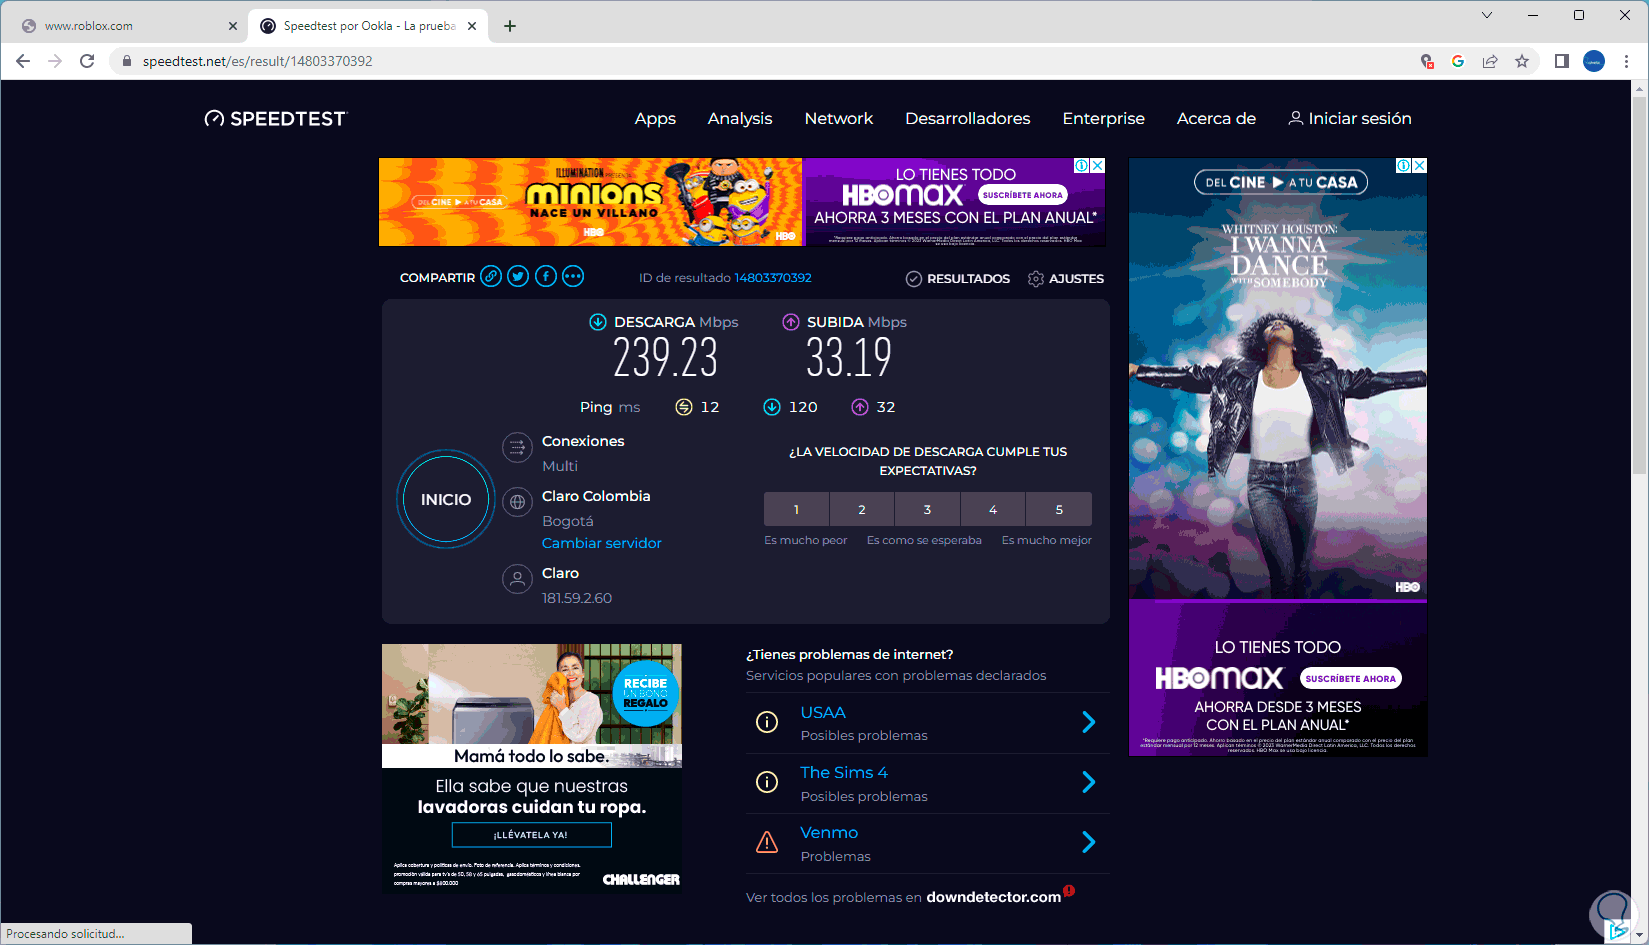
Task: Expand the USAA problems chevron
Action: (x=1089, y=722)
